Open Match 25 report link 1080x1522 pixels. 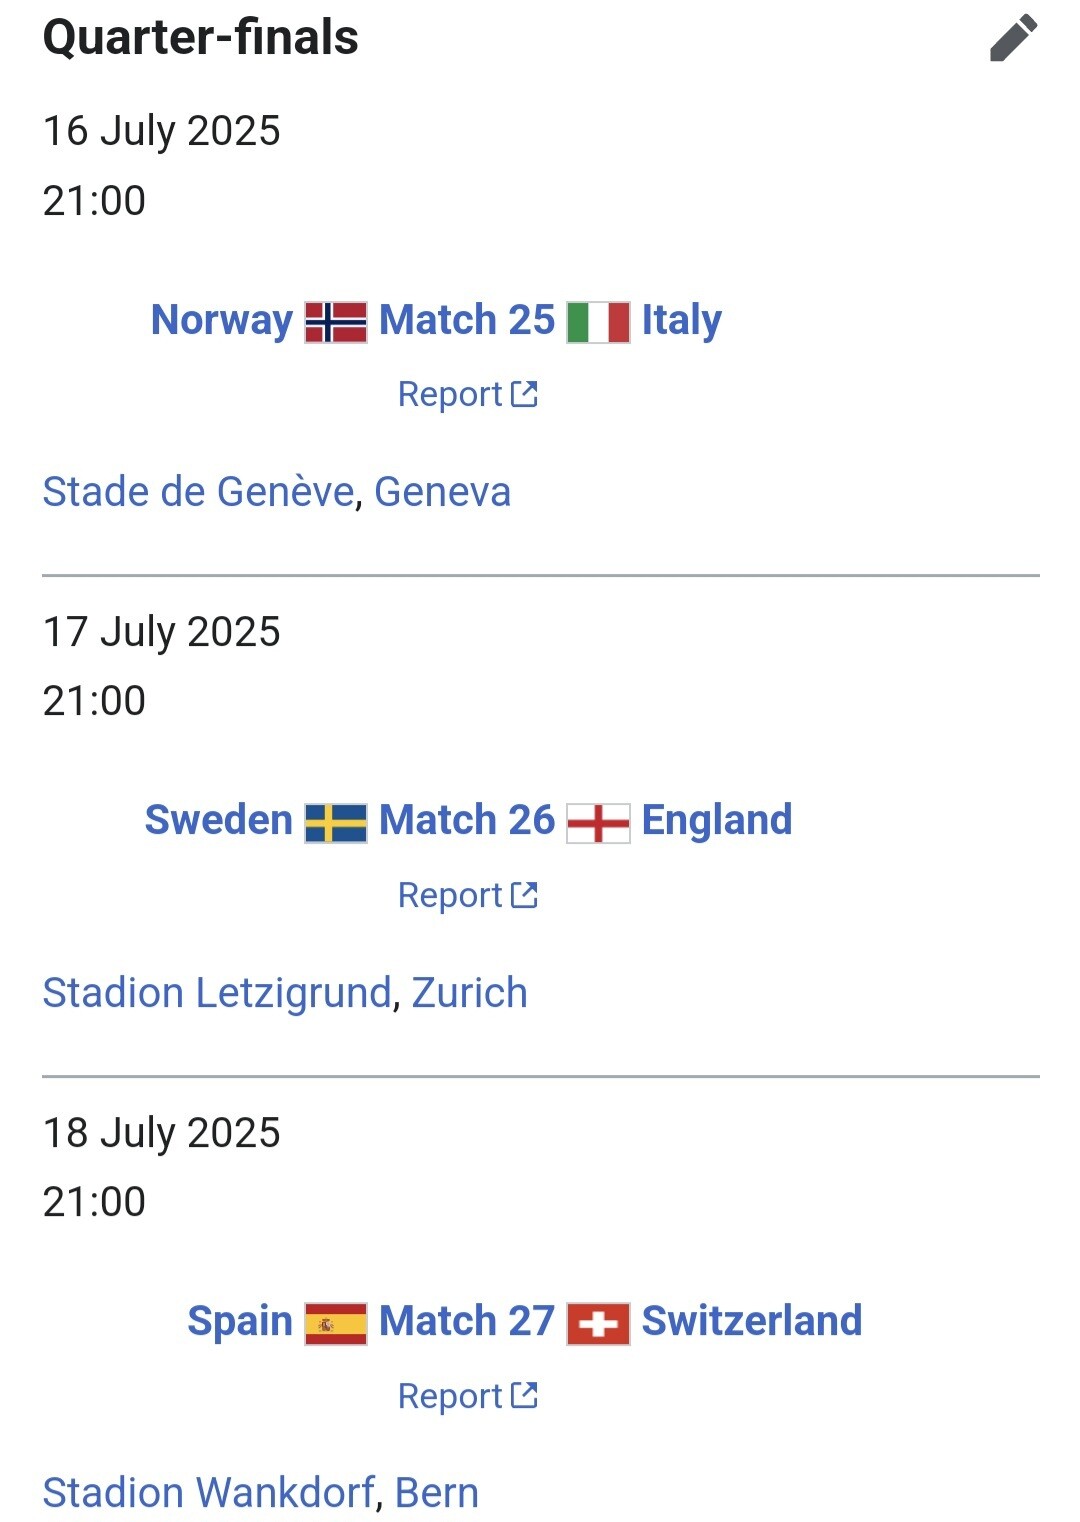tap(467, 394)
